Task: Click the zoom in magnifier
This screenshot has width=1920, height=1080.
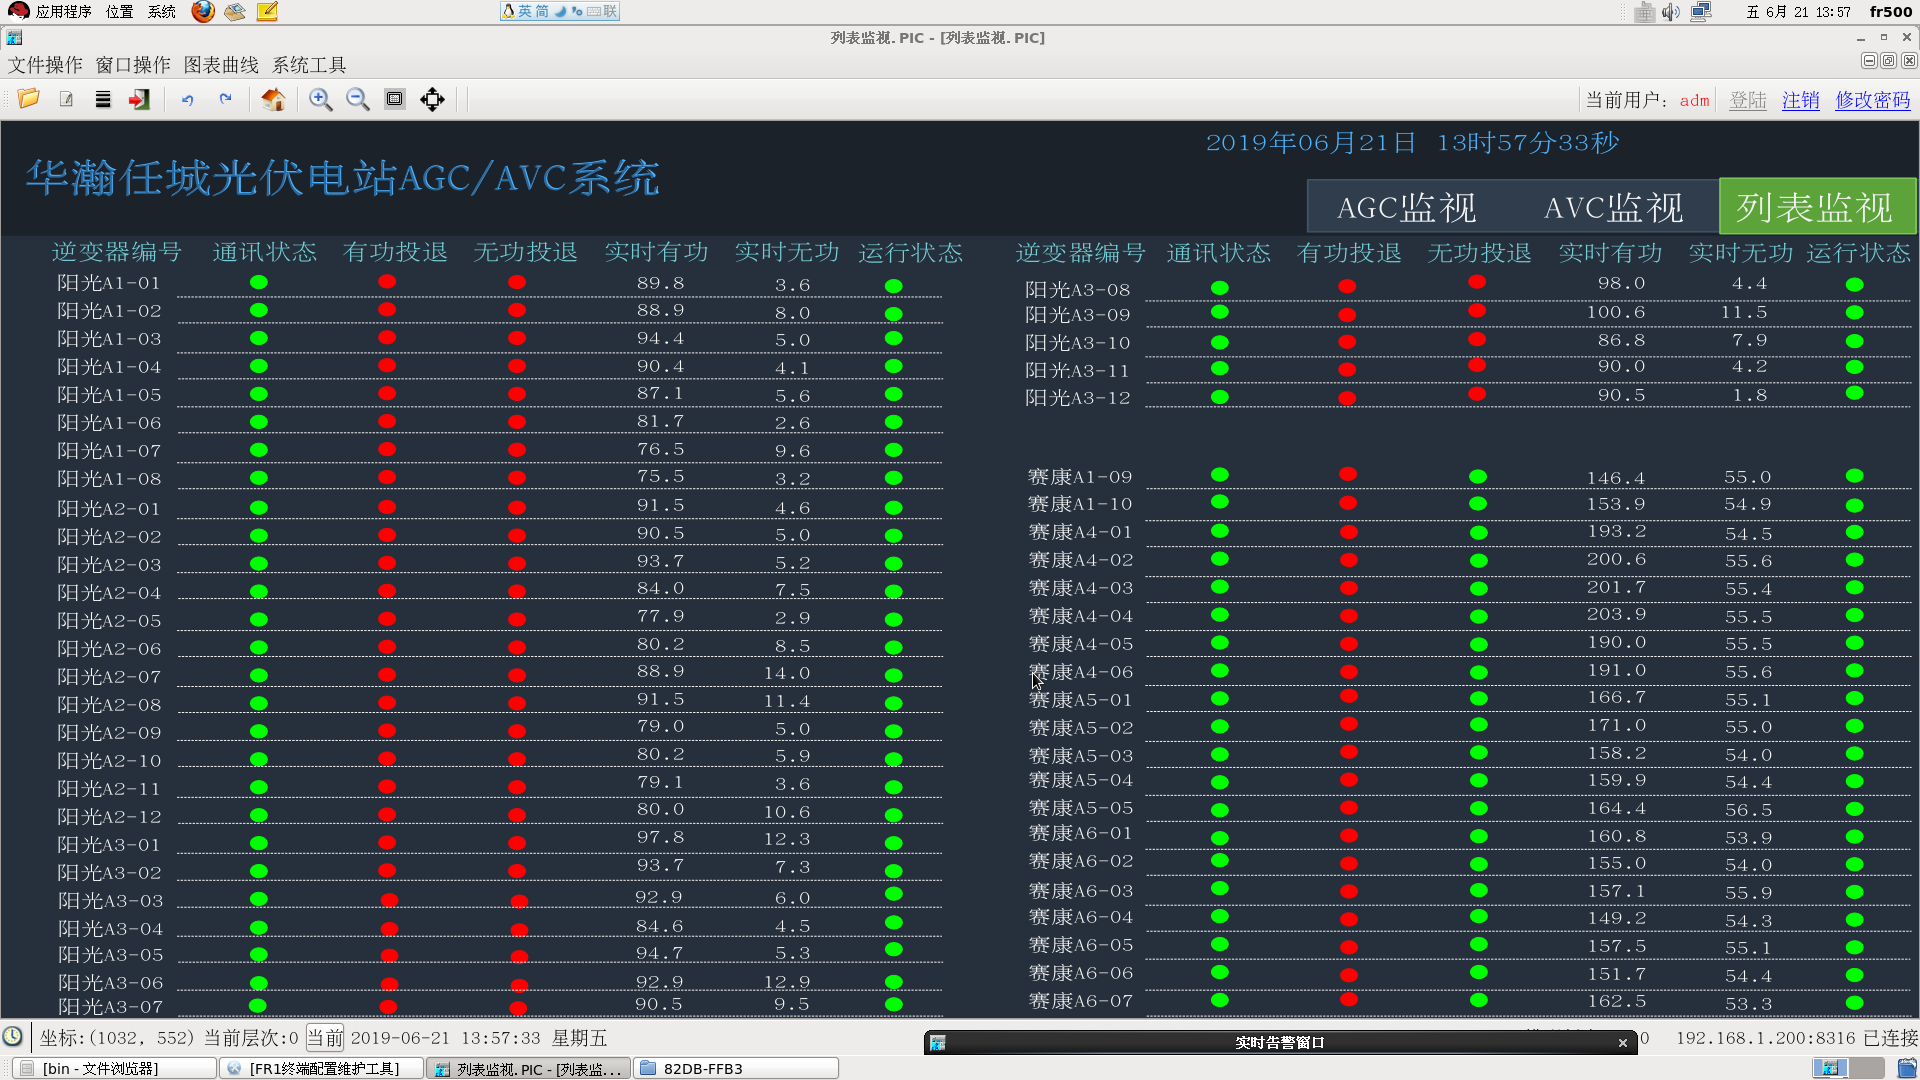Action: pos(320,99)
